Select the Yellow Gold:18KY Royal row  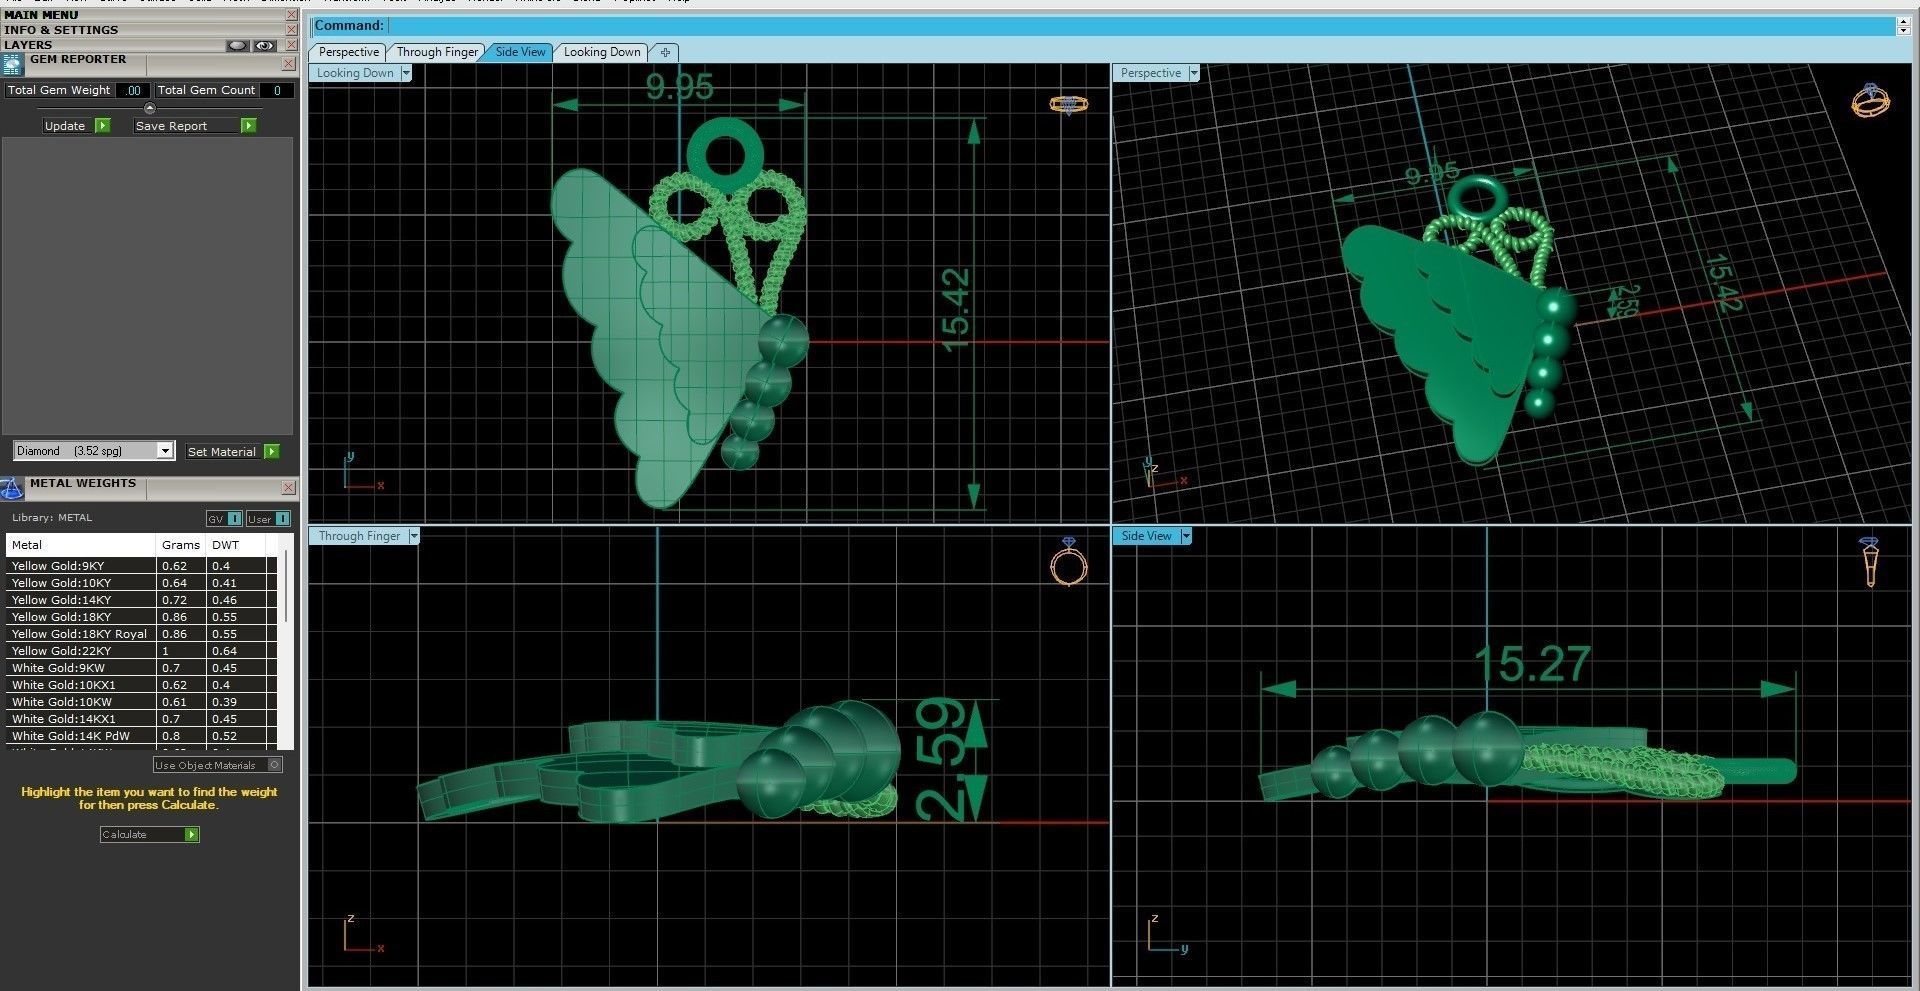[141, 634]
